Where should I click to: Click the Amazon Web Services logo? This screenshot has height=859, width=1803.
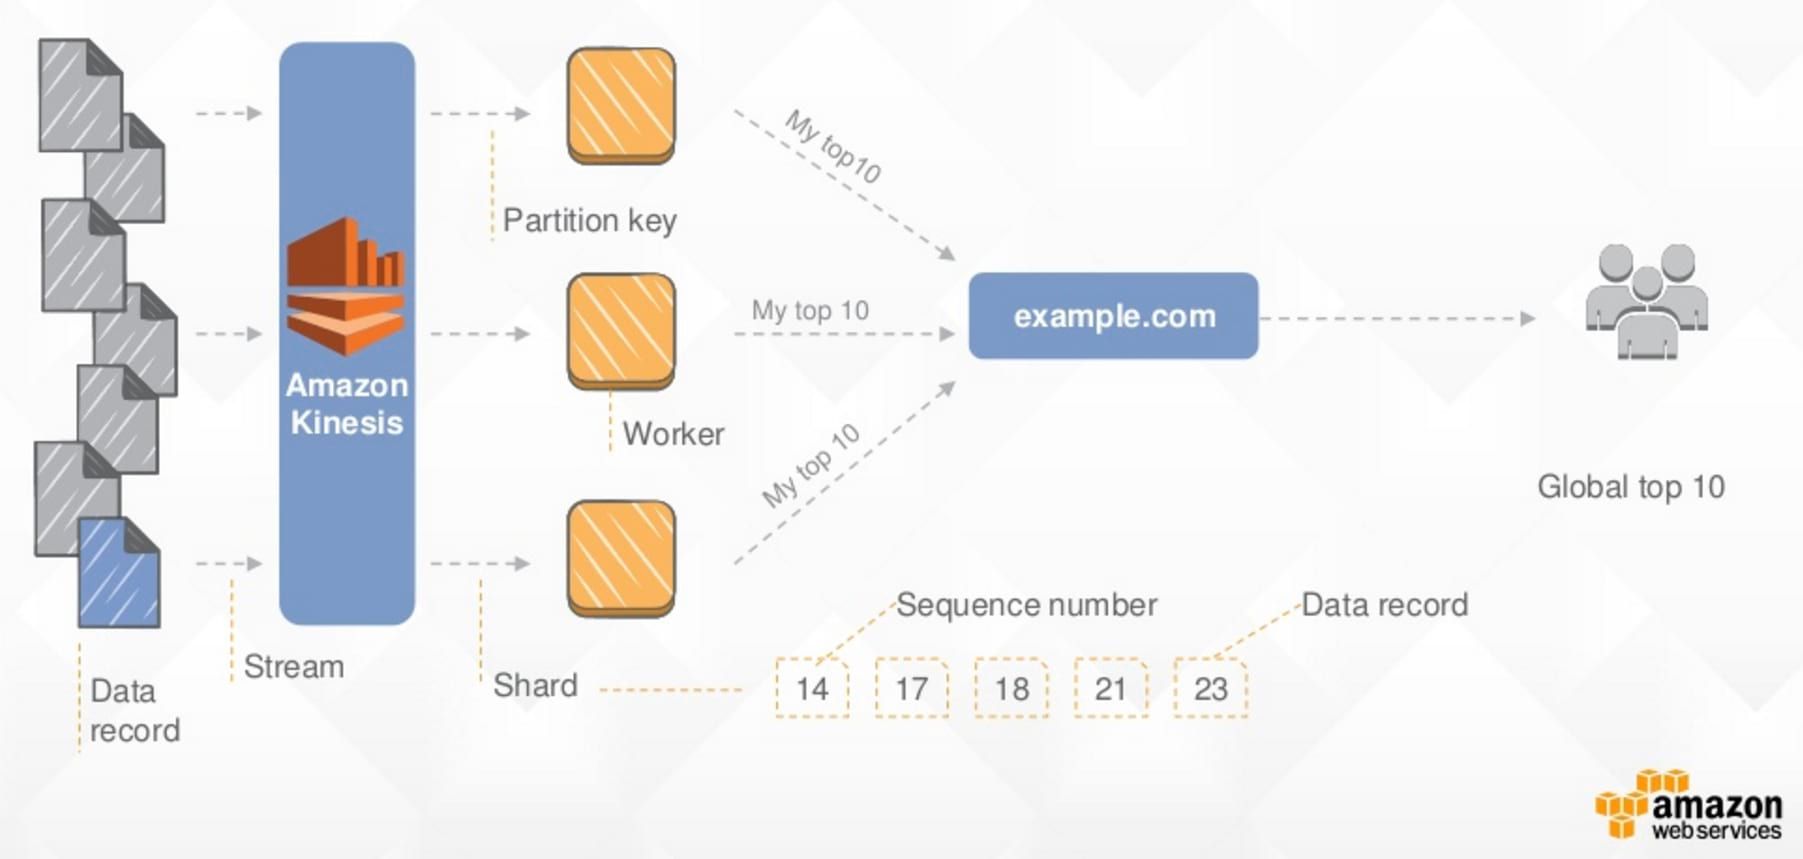[x=1689, y=806]
